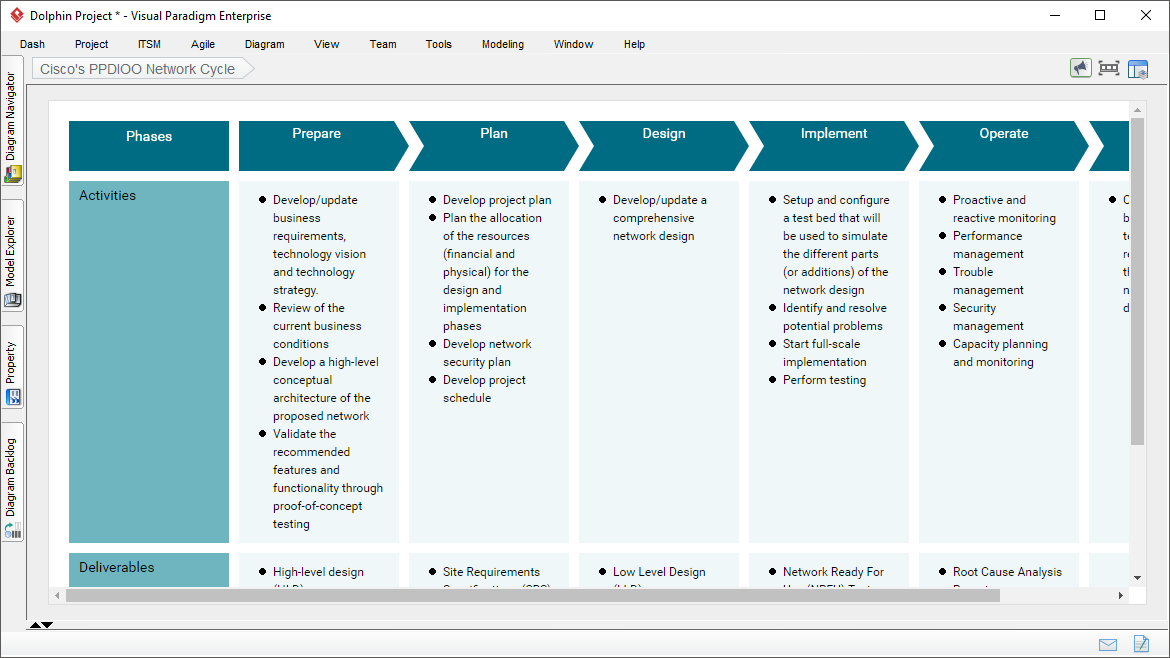Click 'Identify and resolve potential problems' bullet
This screenshot has width=1170, height=658.
coord(835,317)
